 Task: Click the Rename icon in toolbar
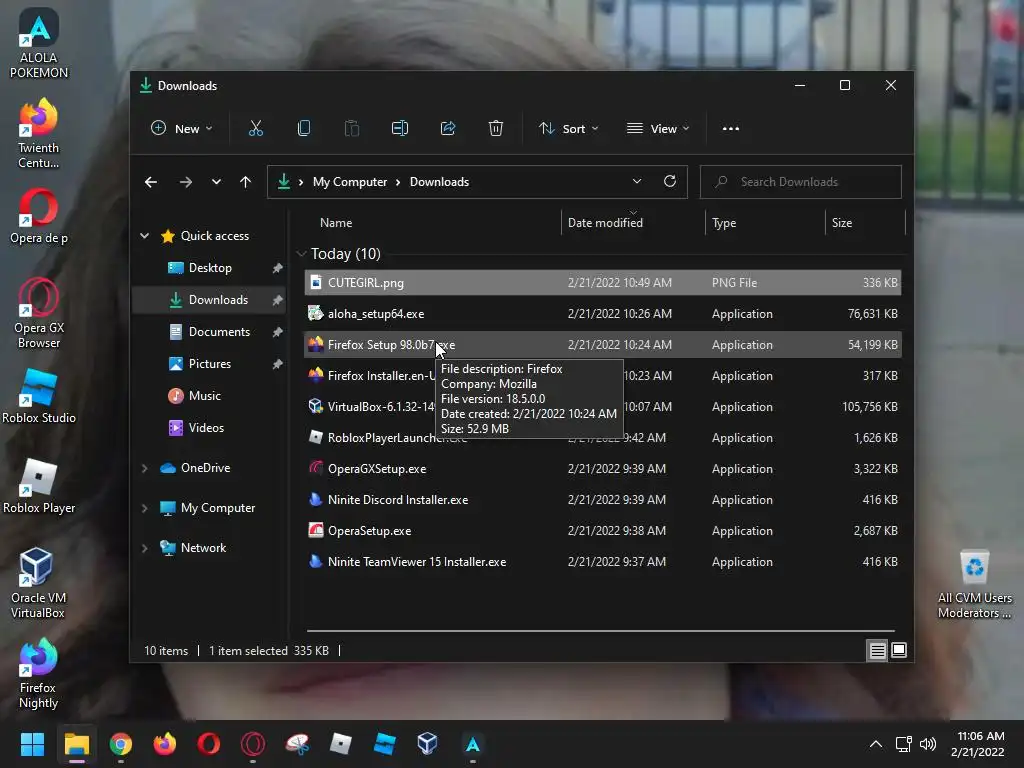(x=400, y=129)
